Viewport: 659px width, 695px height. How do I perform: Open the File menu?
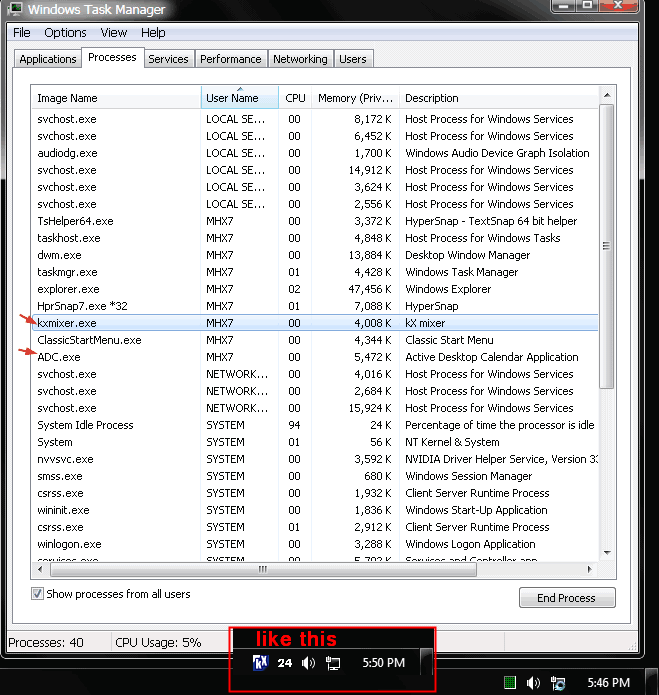pyautogui.click(x=22, y=33)
